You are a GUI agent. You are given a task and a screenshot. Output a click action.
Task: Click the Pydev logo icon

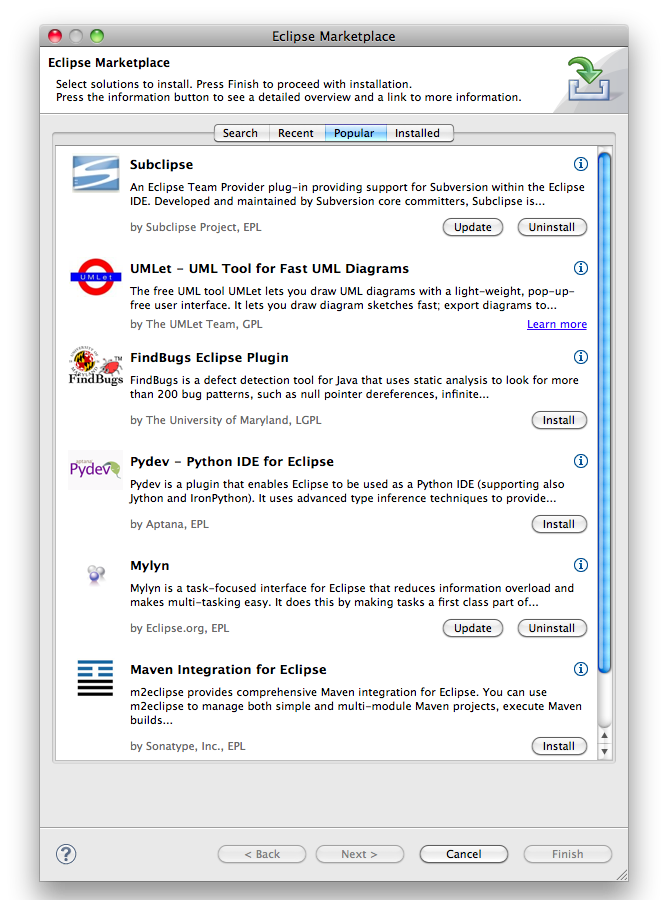(95, 470)
